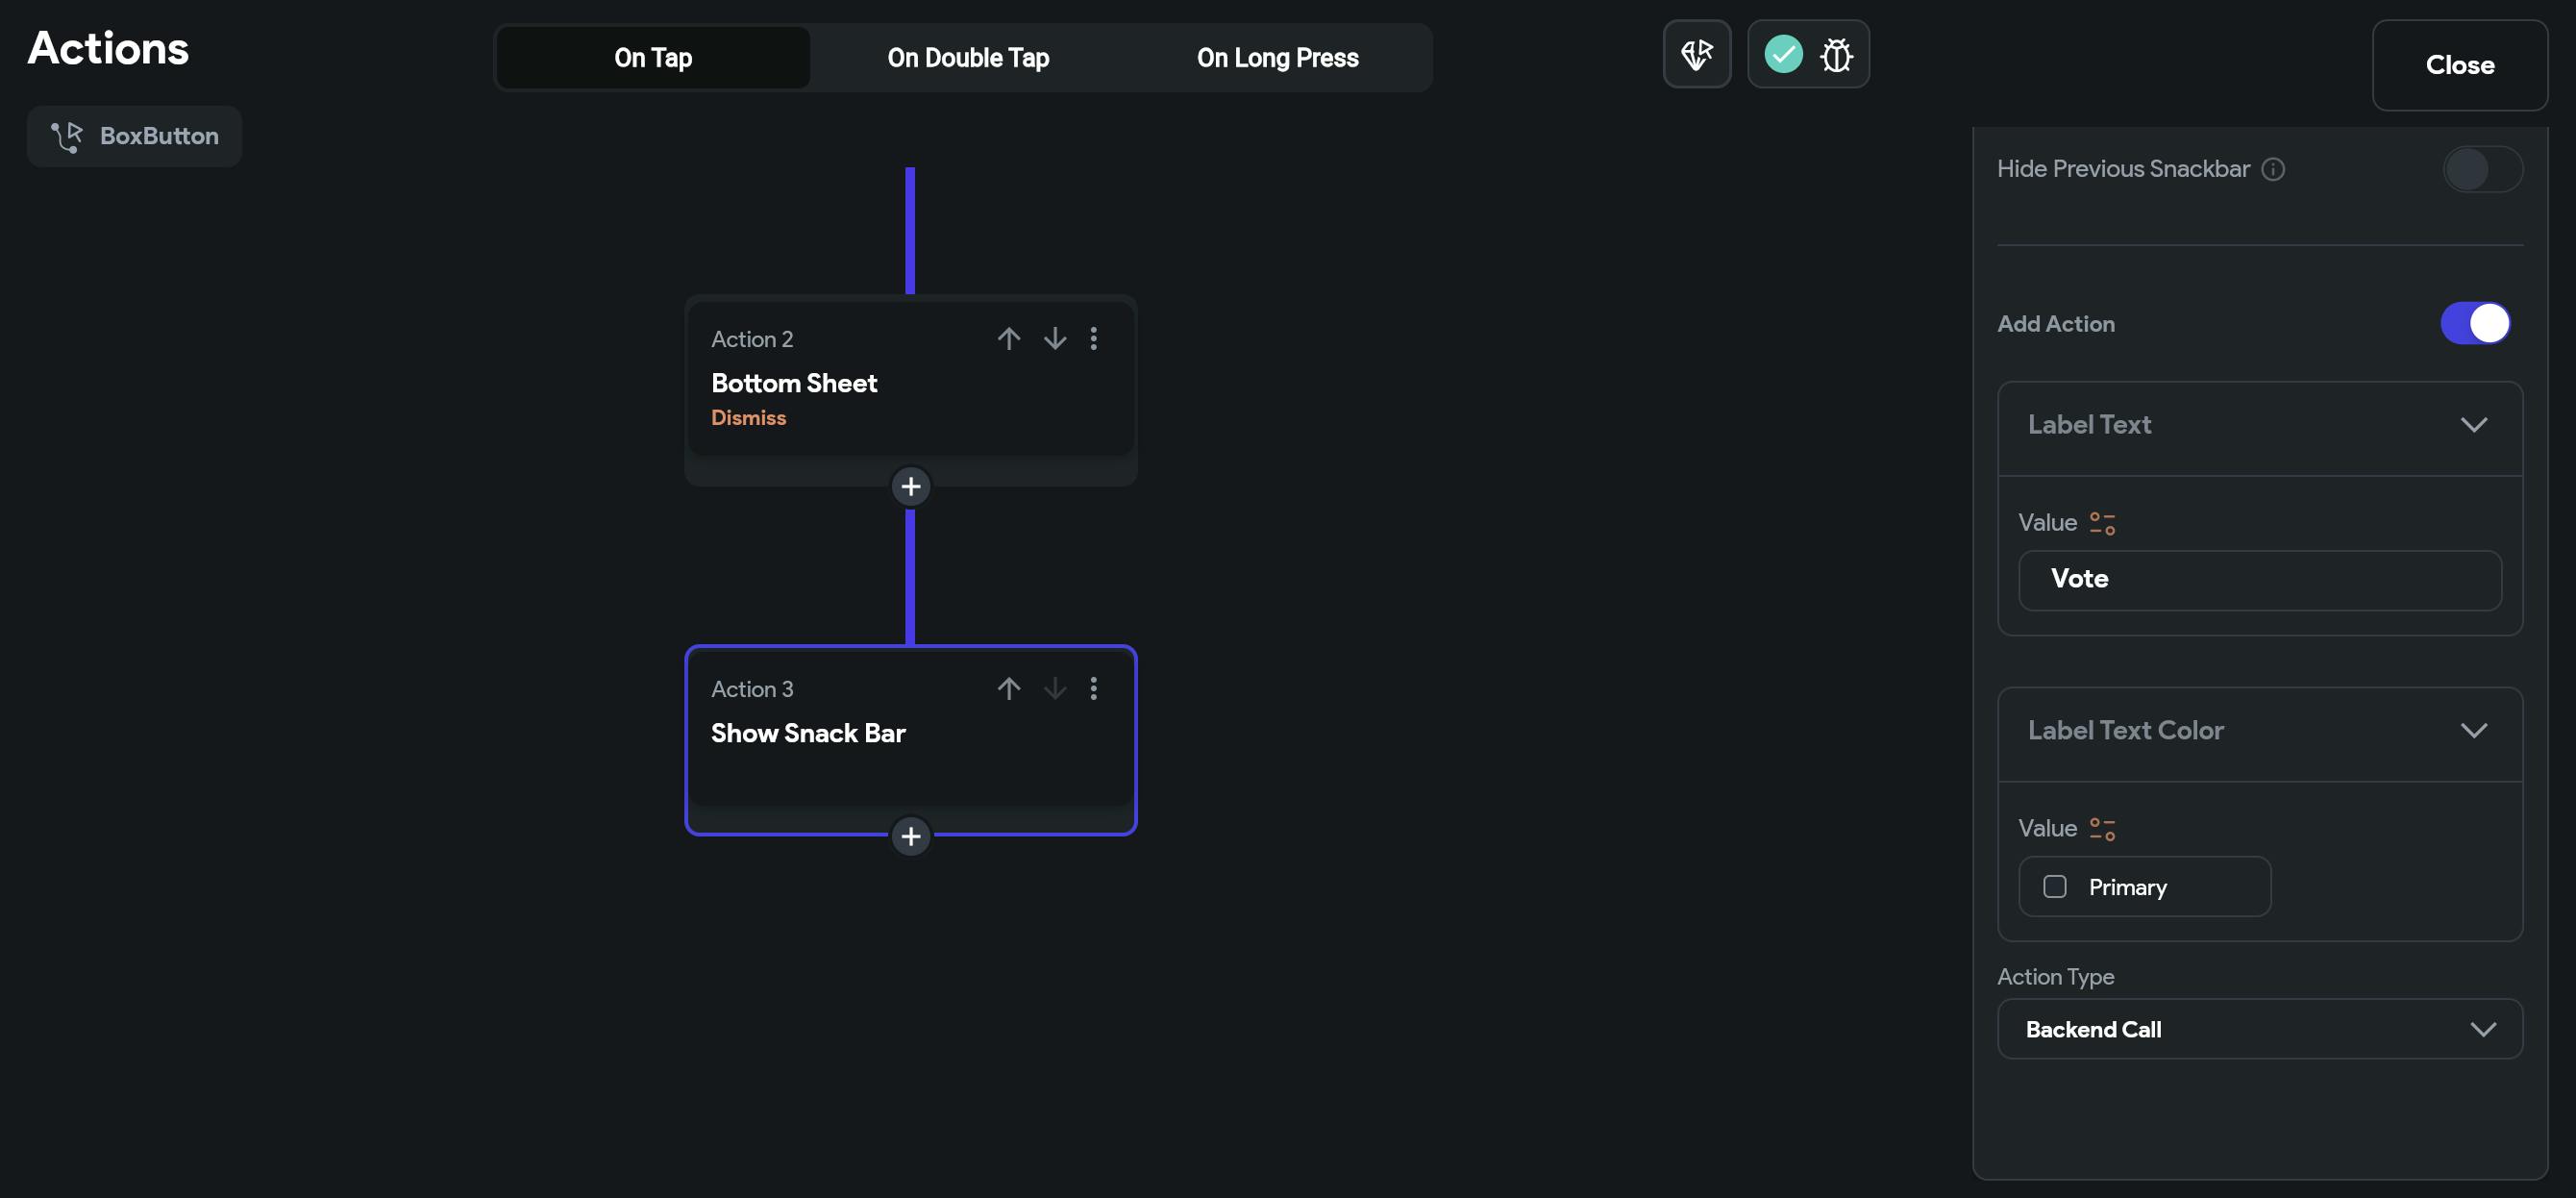The image size is (2576, 1198).
Task: Add action below Bottom Sheet with plus
Action: pos(910,487)
